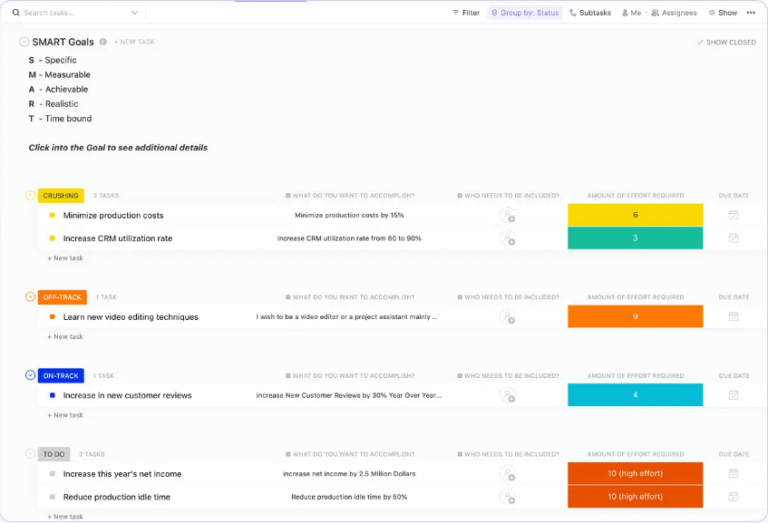768x523 pixels.
Task: Add assignee to Minimize production costs
Action: [507, 215]
